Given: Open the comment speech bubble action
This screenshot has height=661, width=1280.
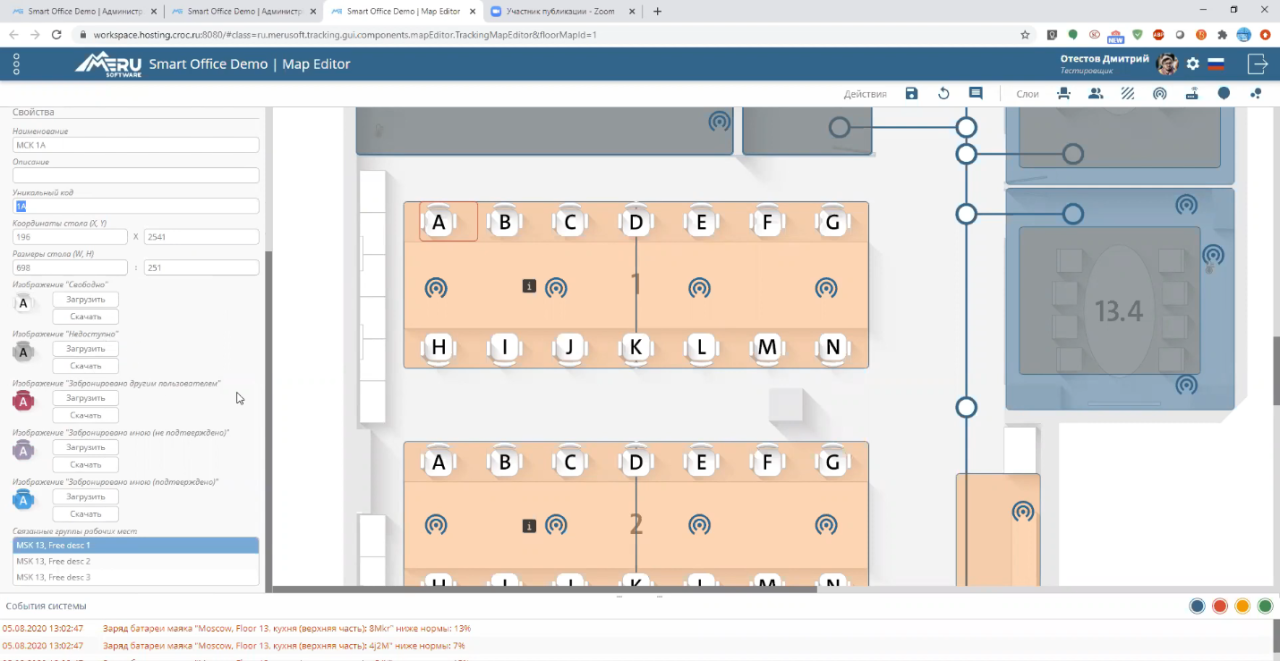Looking at the screenshot, I should pyautogui.click(x=975, y=93).
